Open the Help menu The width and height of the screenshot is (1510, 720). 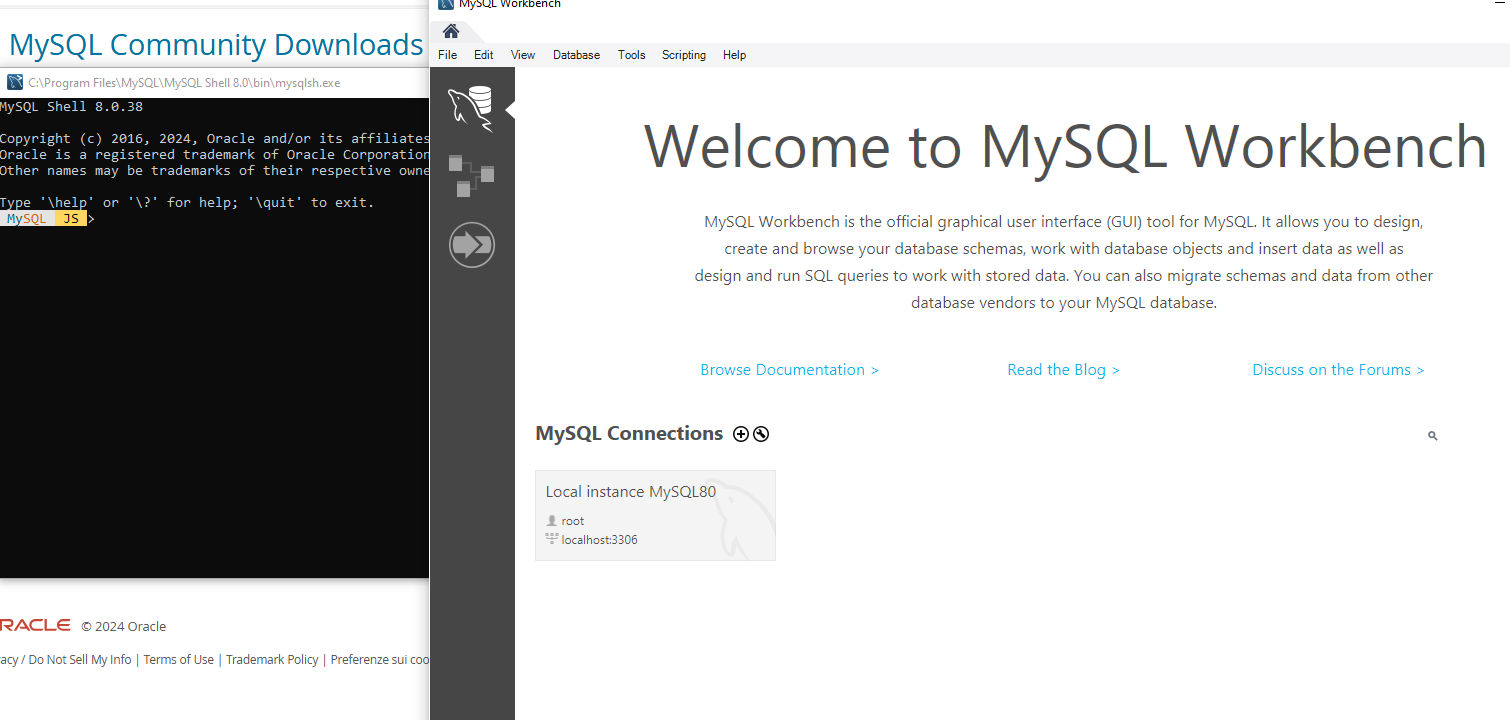click(734, 55)
